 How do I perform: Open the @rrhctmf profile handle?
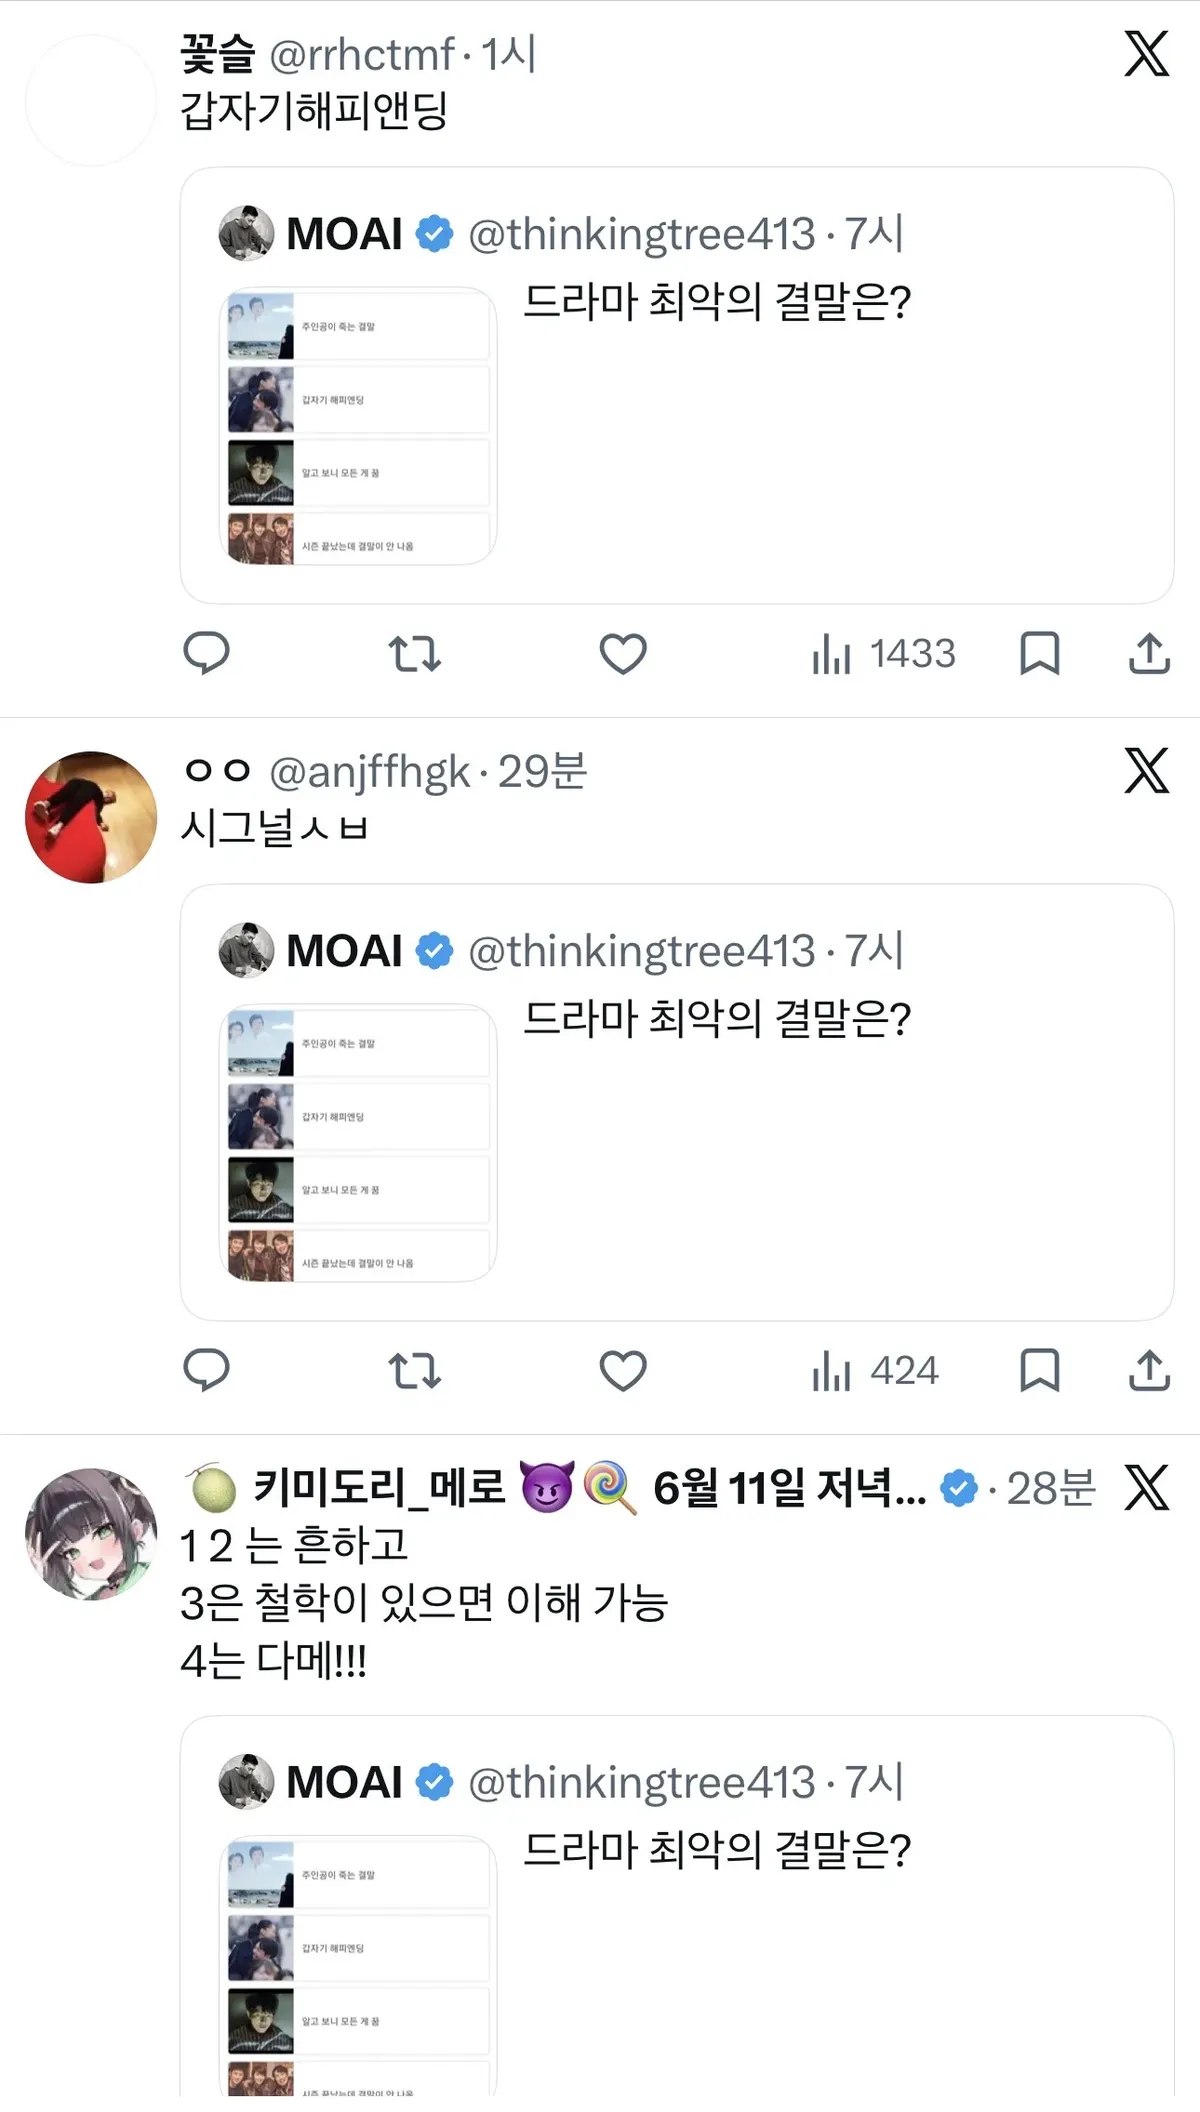pyautogui.click(x=362, y=54)
